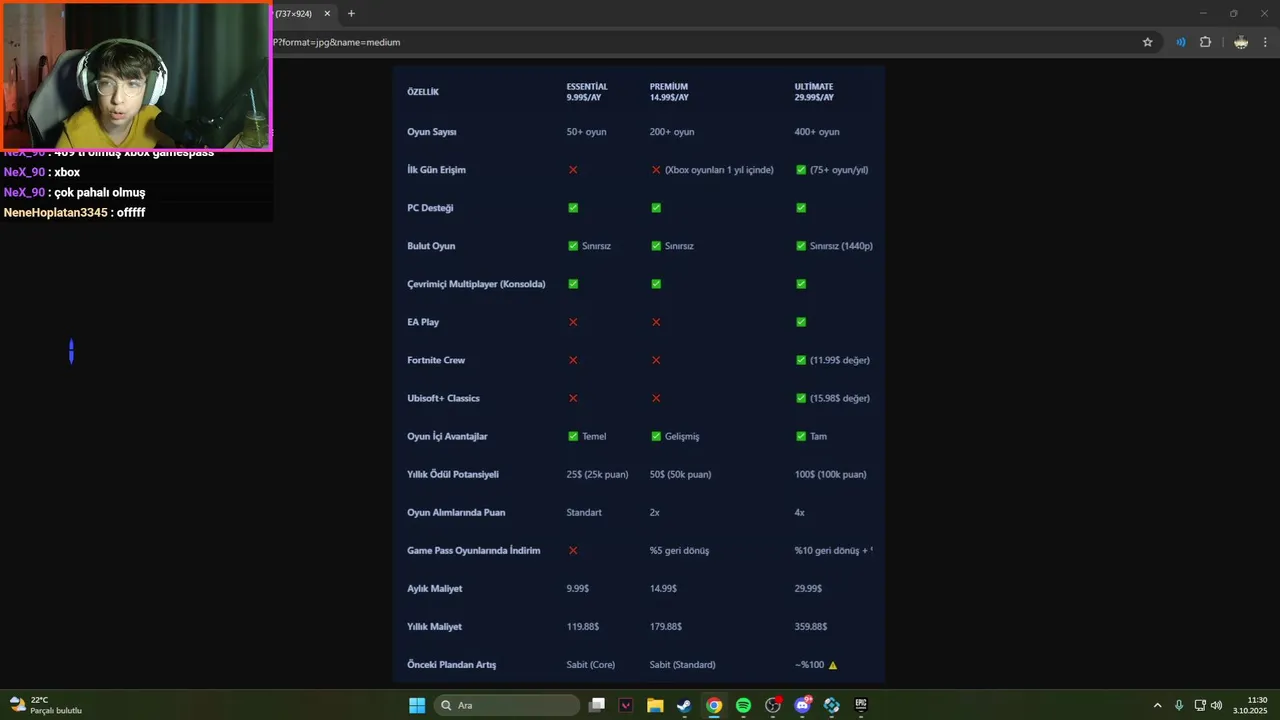Click 'Gelişmiş' in Oyun İçi Avantajlar row
Image resolution: width=1280 pixels, height=720 pixels.
click(x=682, y=436)
